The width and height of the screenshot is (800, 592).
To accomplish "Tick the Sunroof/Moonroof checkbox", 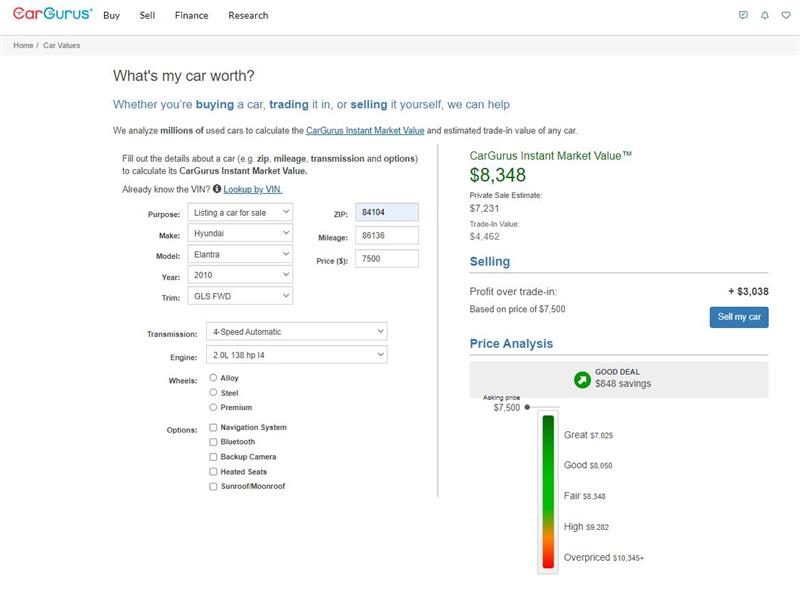I will pyautogui.click(x=213, y=486).
